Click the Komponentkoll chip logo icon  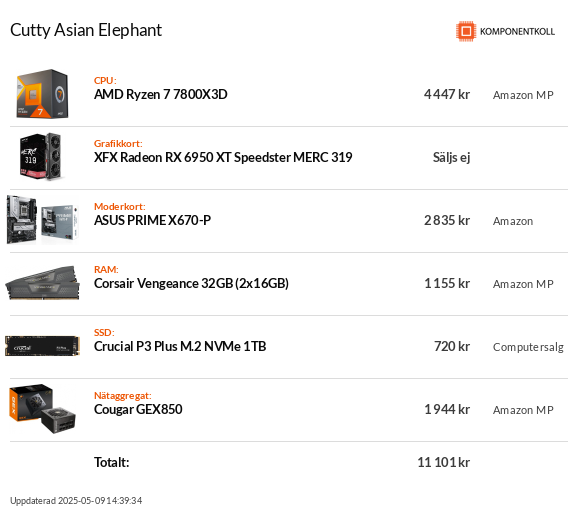466,31
